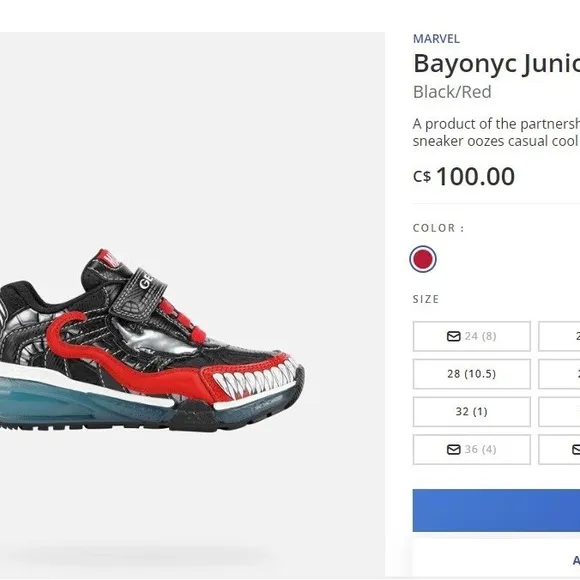The width and height of the screenshot is (580, 580).
Task: Select the cut-off size box right of 32 (1)
Action: pyautogui.click(x=559, y=412)
